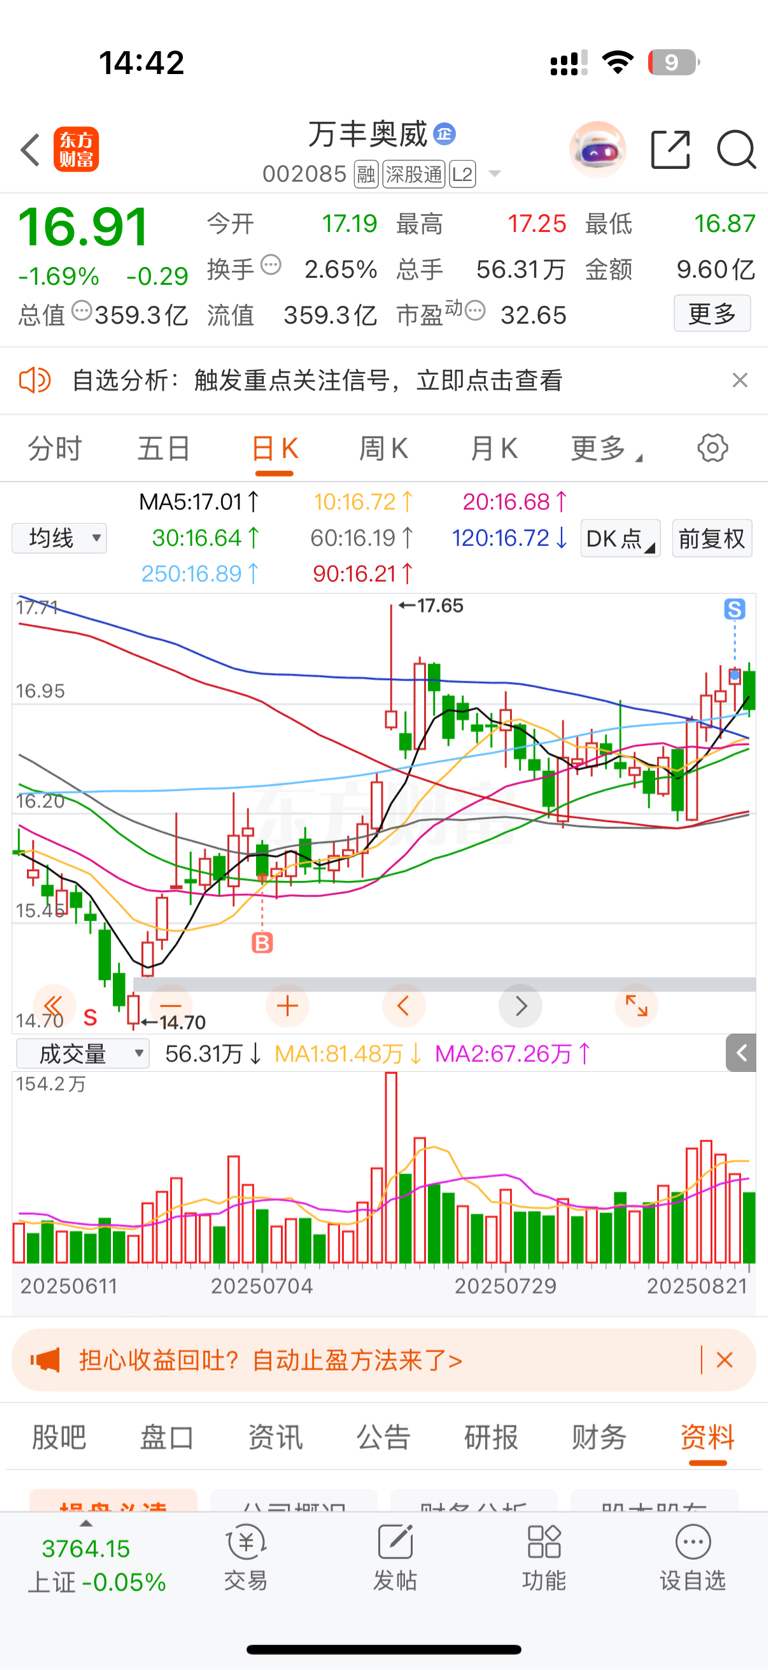Open 更多 quote details button
768x1670 pixels.
point(712,314)
